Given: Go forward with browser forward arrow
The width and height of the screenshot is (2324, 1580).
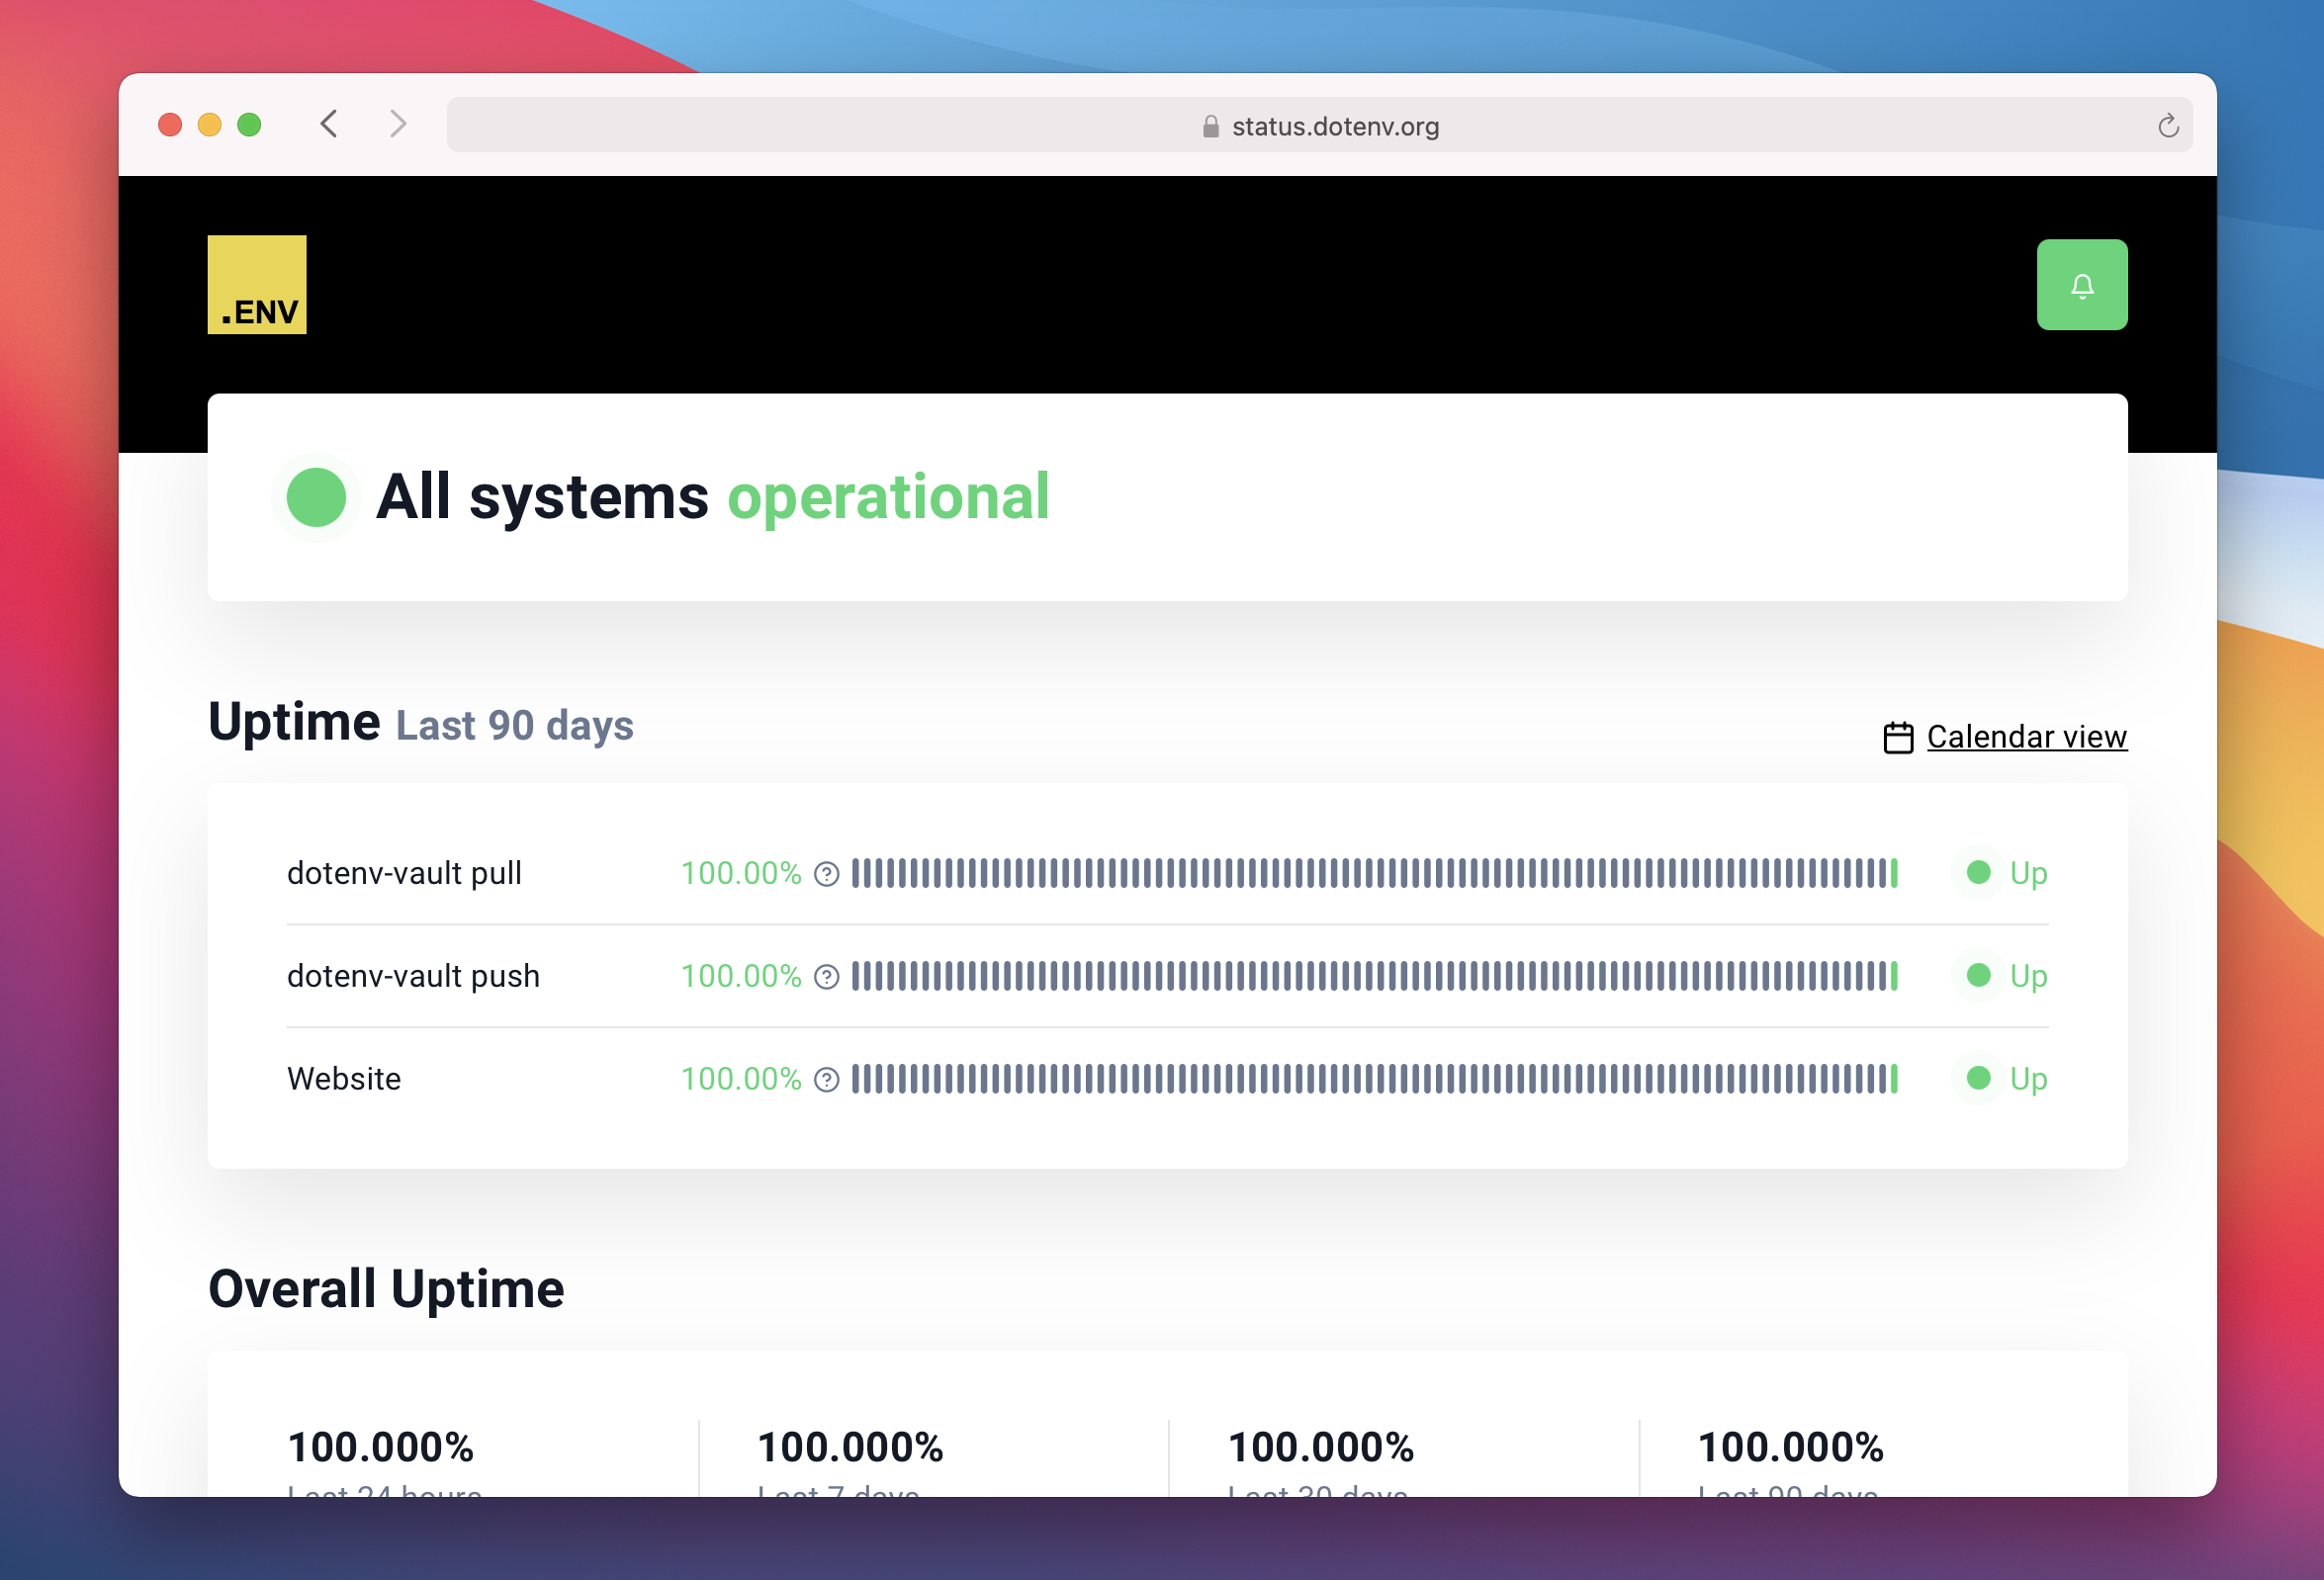Looking at the screenshot, I should pyautogui.click(x=398, y=124).
